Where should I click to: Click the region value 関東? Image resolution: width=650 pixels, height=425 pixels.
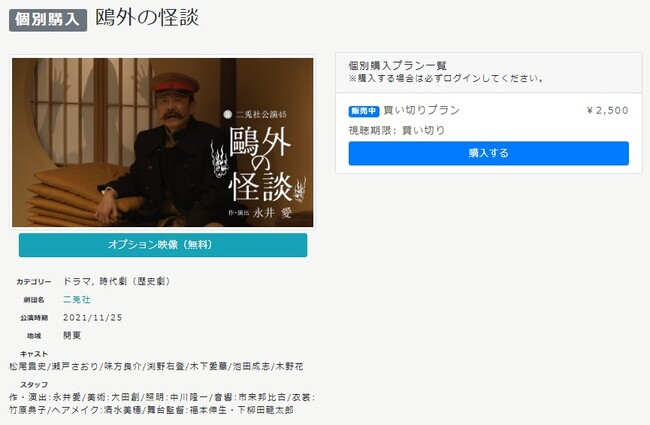coord(72,335)
